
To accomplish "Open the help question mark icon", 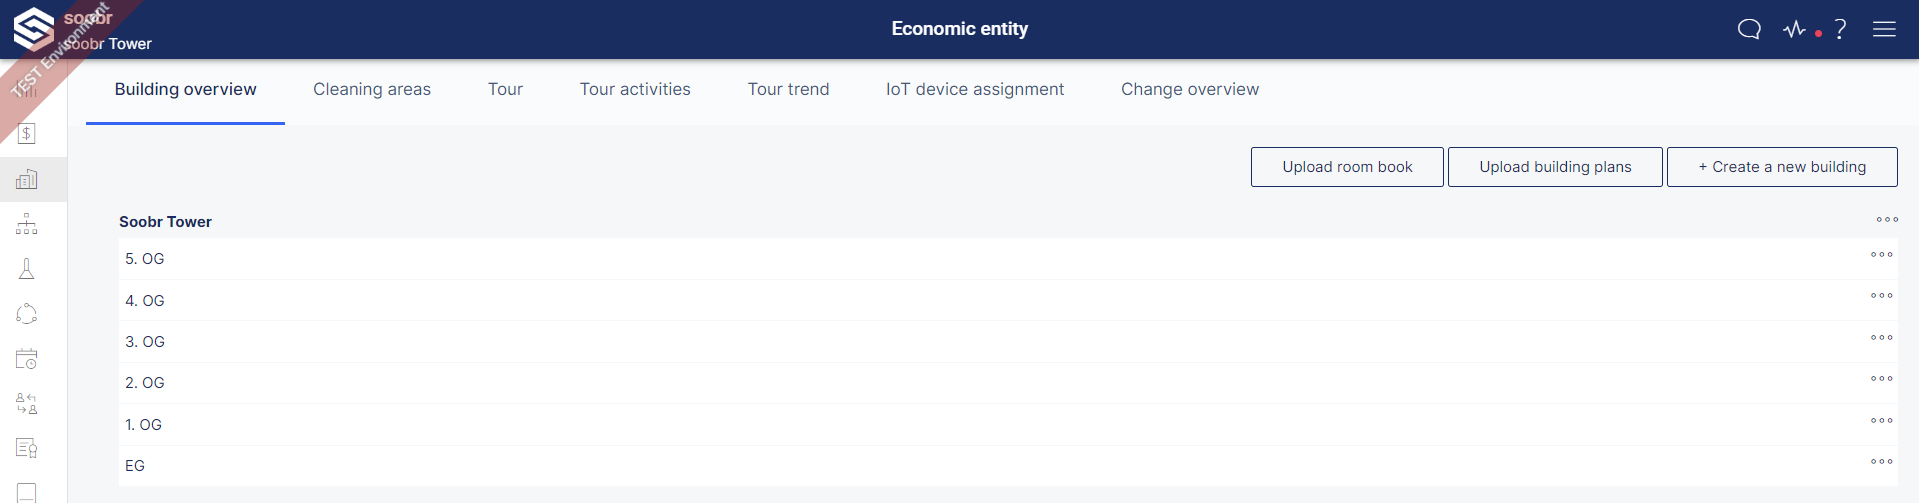I will pyautogui.click(x=1840, y=29).
